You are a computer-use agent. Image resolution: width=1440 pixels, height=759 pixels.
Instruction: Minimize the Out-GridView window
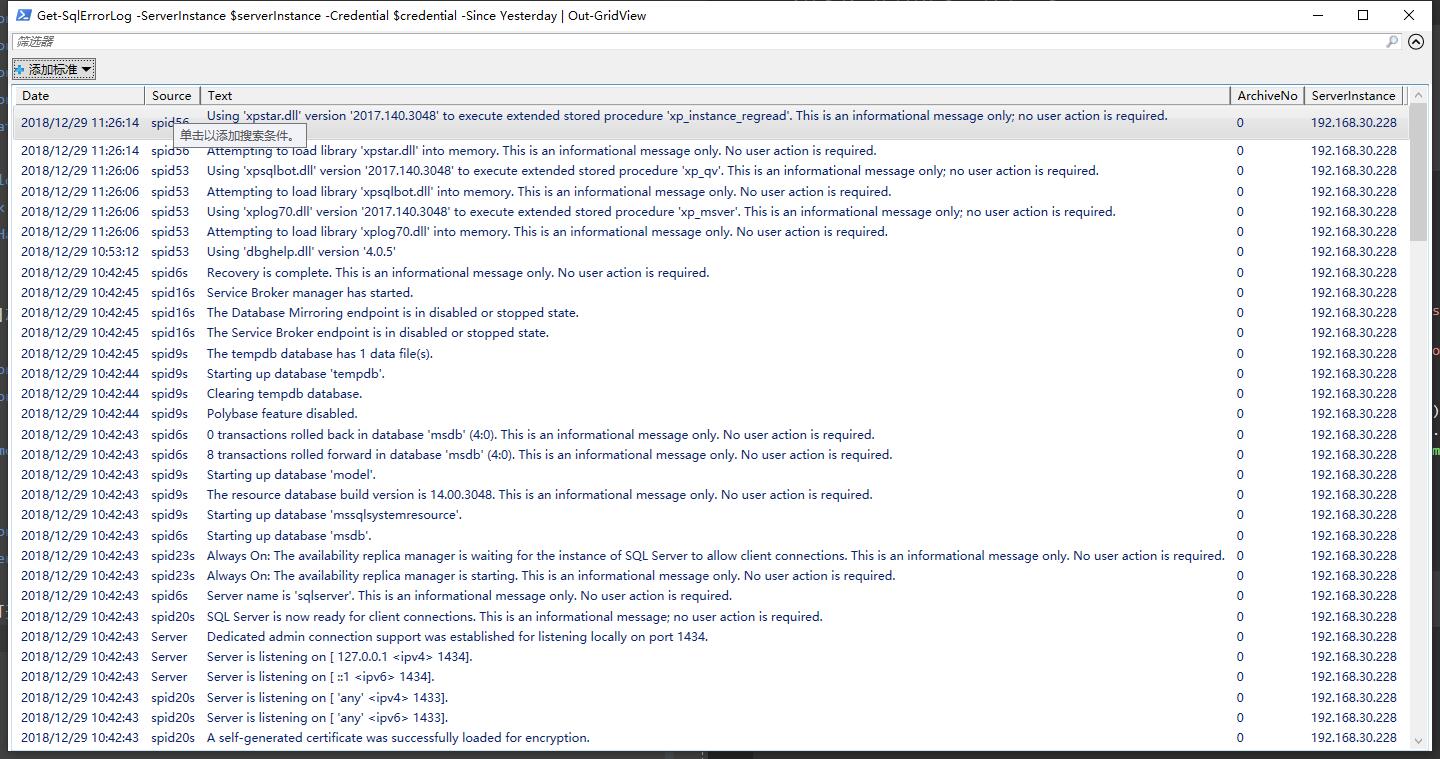[x=1317, y=15]
